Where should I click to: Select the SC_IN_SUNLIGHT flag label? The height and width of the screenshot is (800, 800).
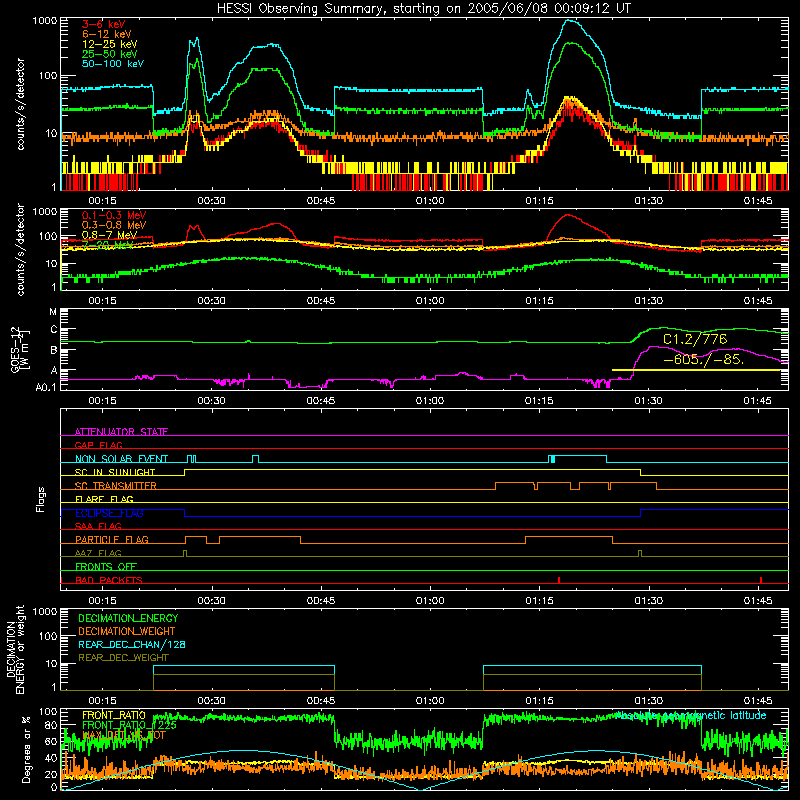tap(115, 472)
